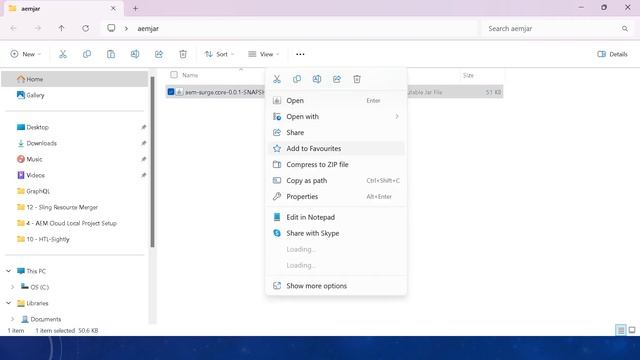This screenshot has height=360, width=640.
Task: Unpin the Desktop folder via its pin icon
Action: click(143, 127)
